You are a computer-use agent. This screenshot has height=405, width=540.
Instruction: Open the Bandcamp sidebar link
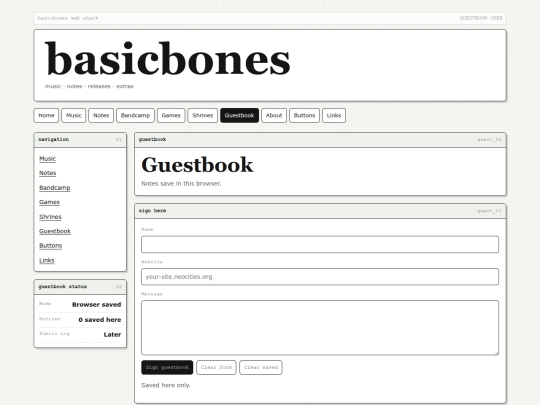click(x=55, y=188)
